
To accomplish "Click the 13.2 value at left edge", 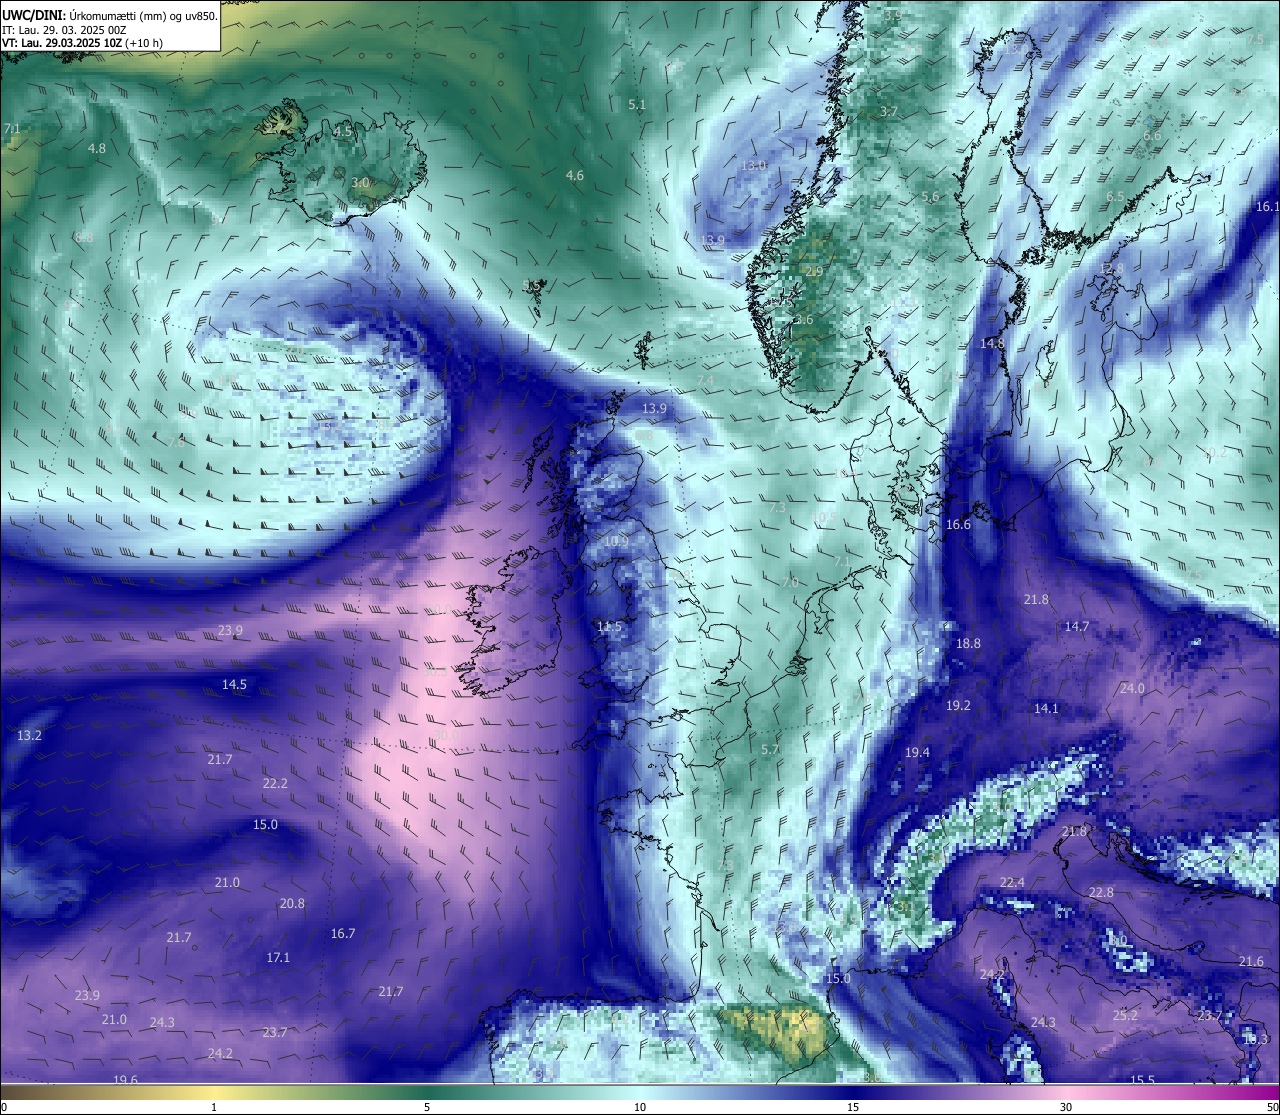I will [x=29, y=735].
